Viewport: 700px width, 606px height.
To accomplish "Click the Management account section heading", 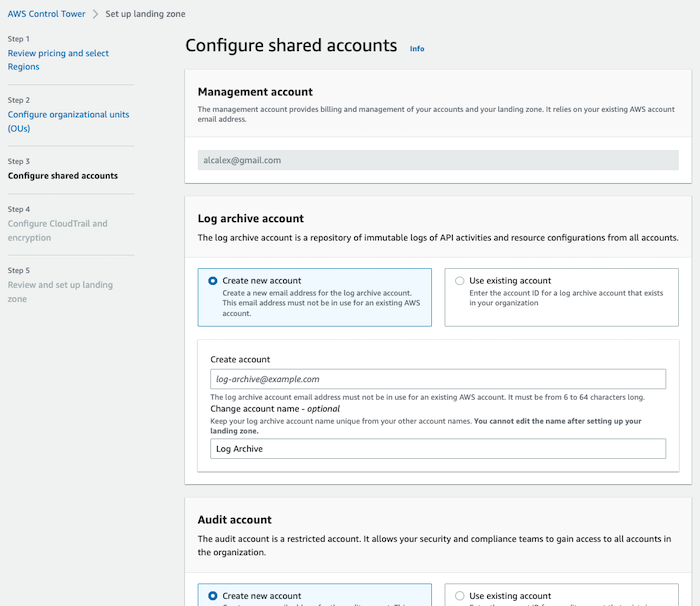I will pyautogui.click(x=255, y=92).
